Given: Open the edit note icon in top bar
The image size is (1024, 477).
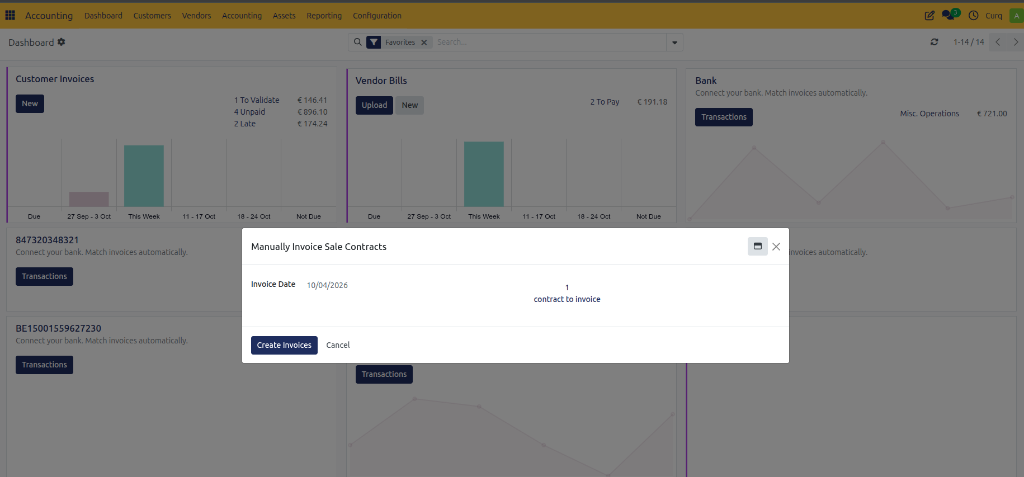Looking at the screenshot, I should click(930, 15).
